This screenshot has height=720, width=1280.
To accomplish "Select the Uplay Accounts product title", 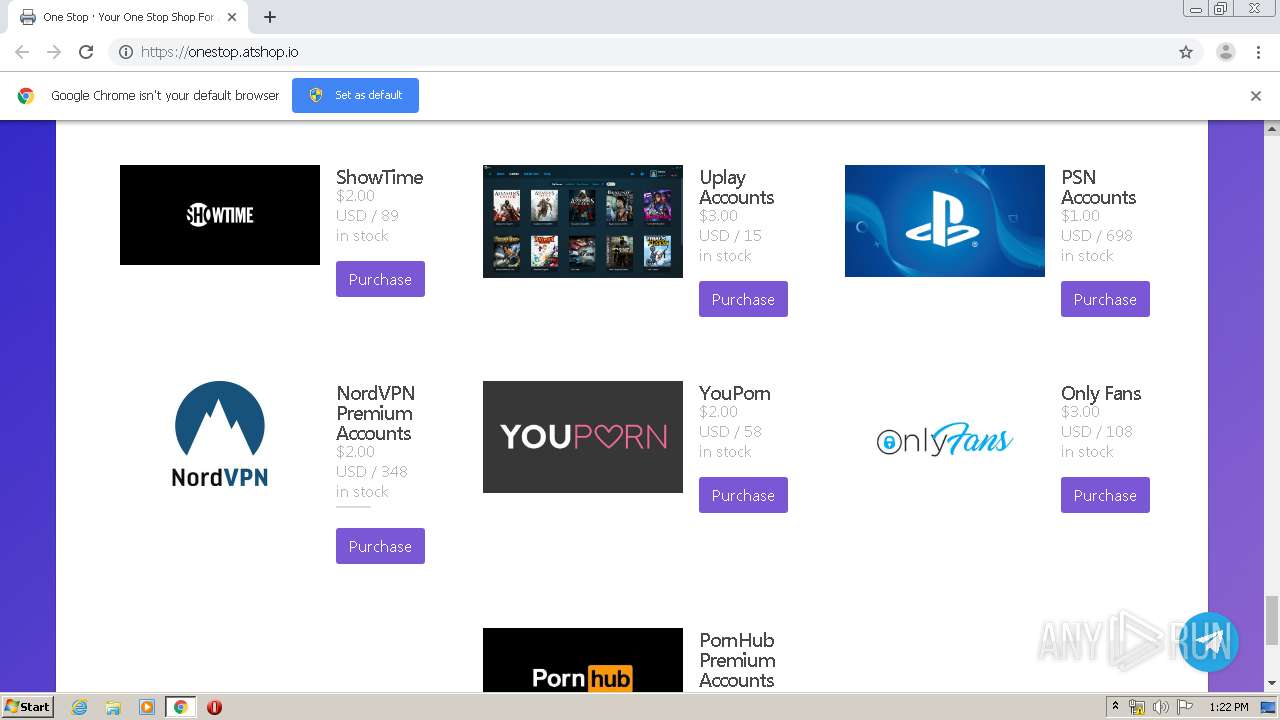I will [x=737, y=187].
